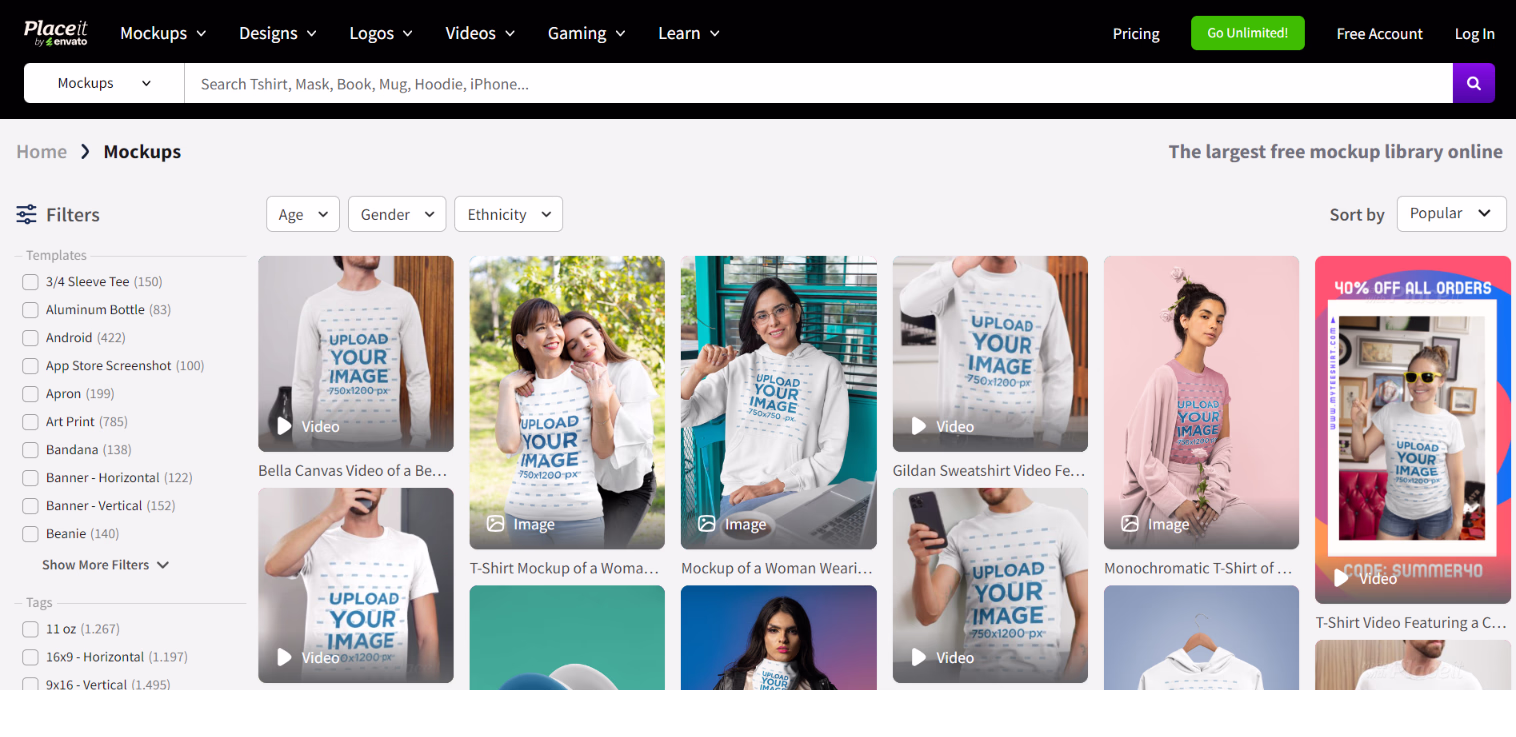Image resolution: width=1516 pixels, height=737 pixels.
Task: Tick the App Store Screenshot checkbox
Action: coord(30,366)
